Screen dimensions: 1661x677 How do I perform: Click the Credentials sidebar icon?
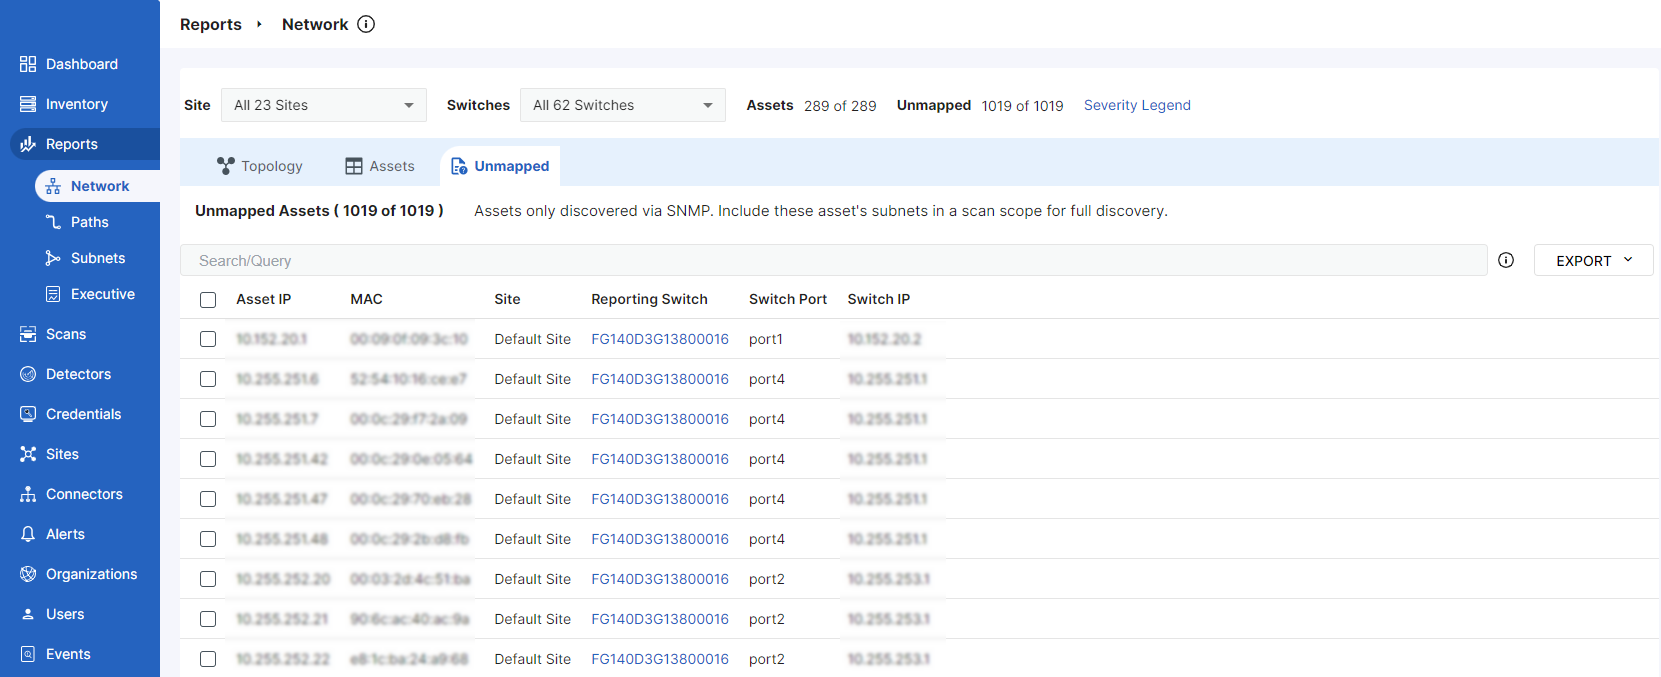point(28,414)
